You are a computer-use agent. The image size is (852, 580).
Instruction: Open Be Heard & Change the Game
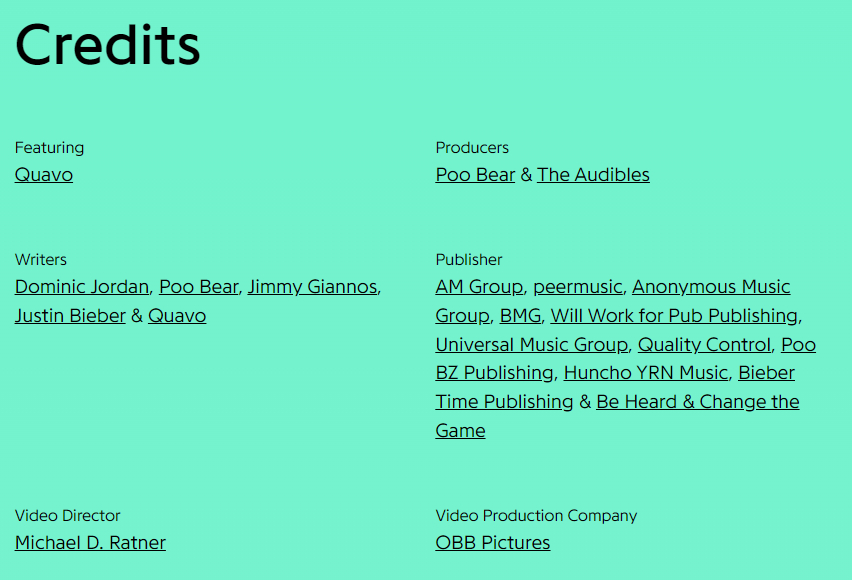[x=698, y=402]
